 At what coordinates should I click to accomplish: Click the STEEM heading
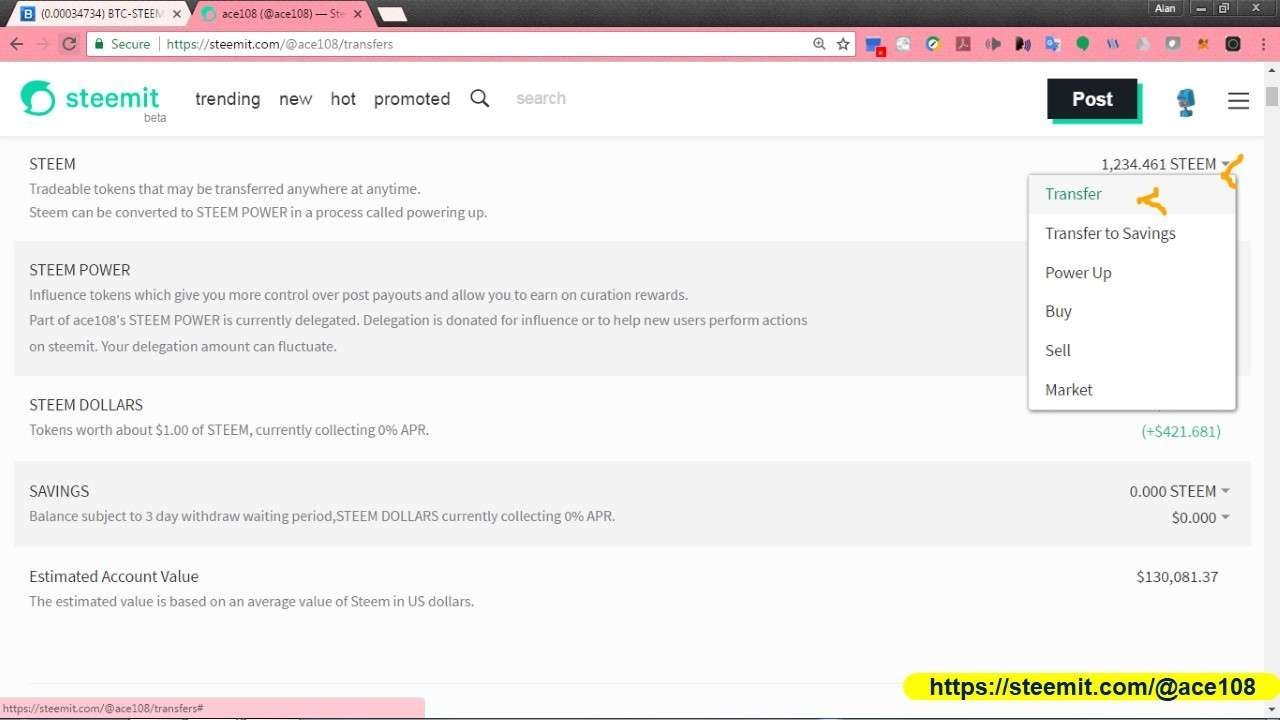pos(52,164)
